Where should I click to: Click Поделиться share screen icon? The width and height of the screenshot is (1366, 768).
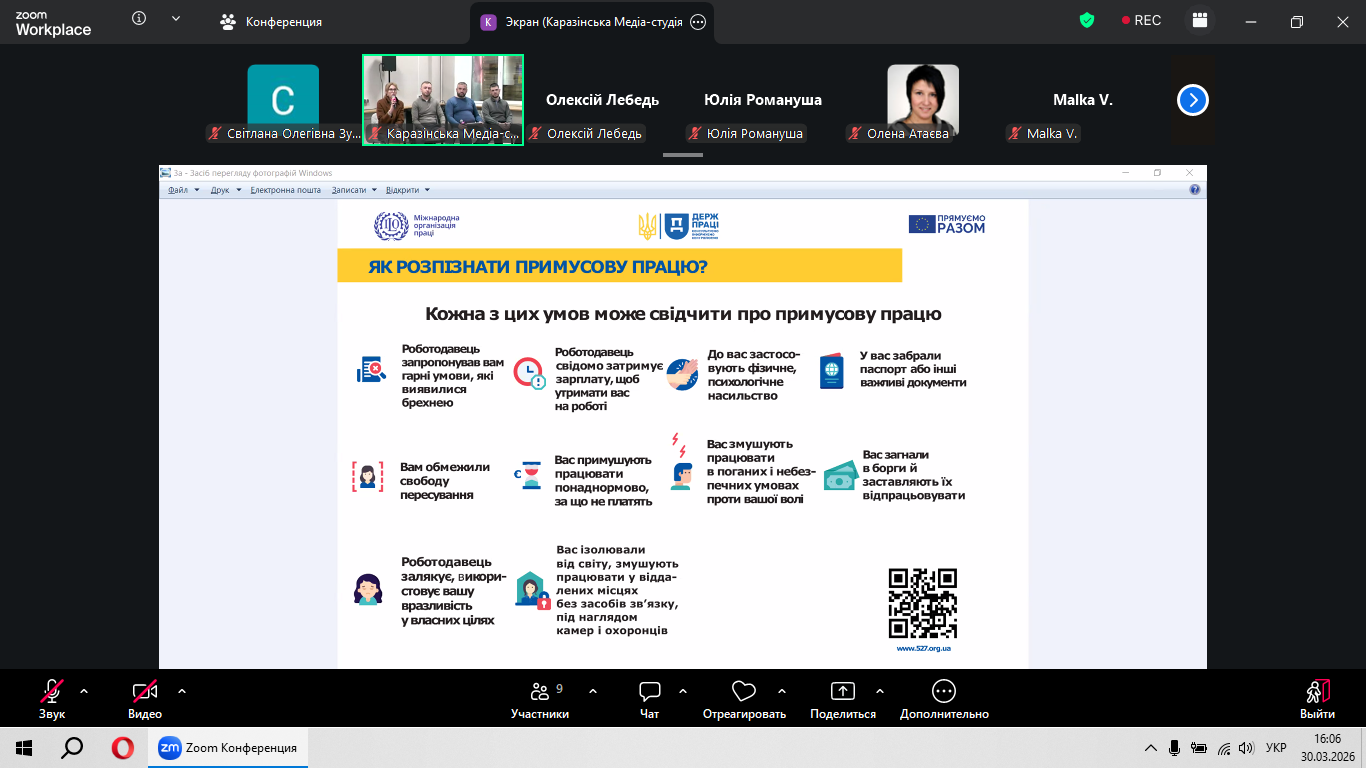pyautogui.click(x=843, y=699)
